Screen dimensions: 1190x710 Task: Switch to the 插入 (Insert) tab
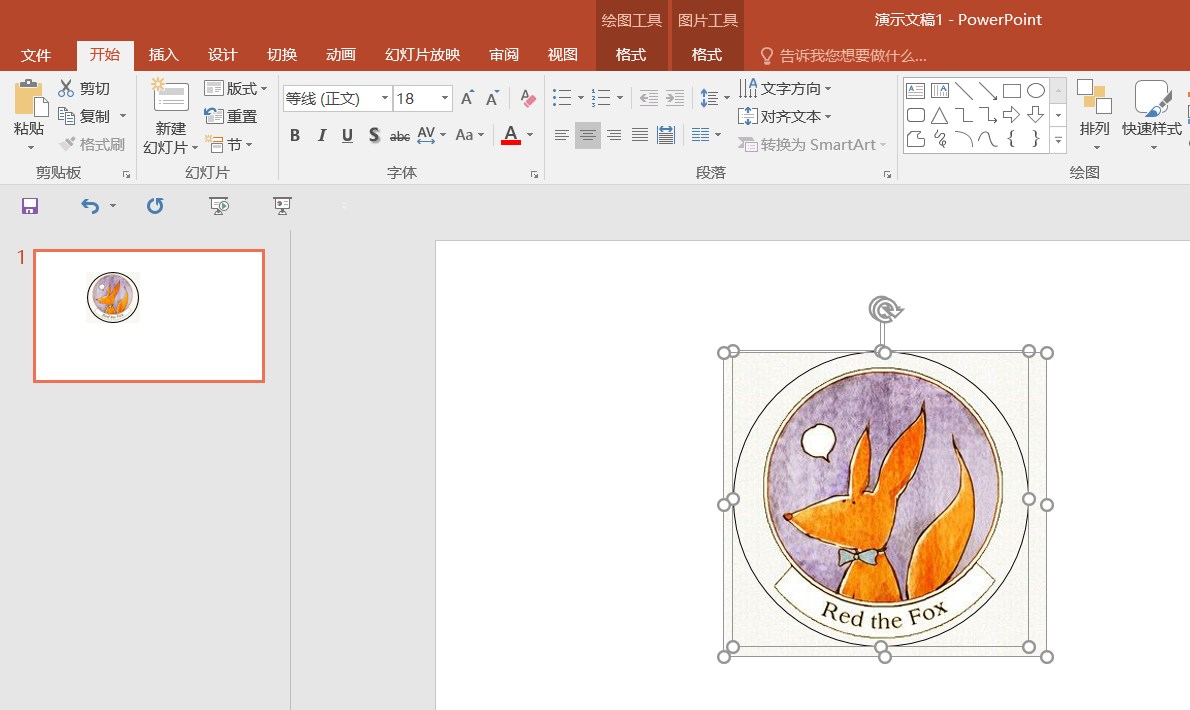click(x=163, y=55)
